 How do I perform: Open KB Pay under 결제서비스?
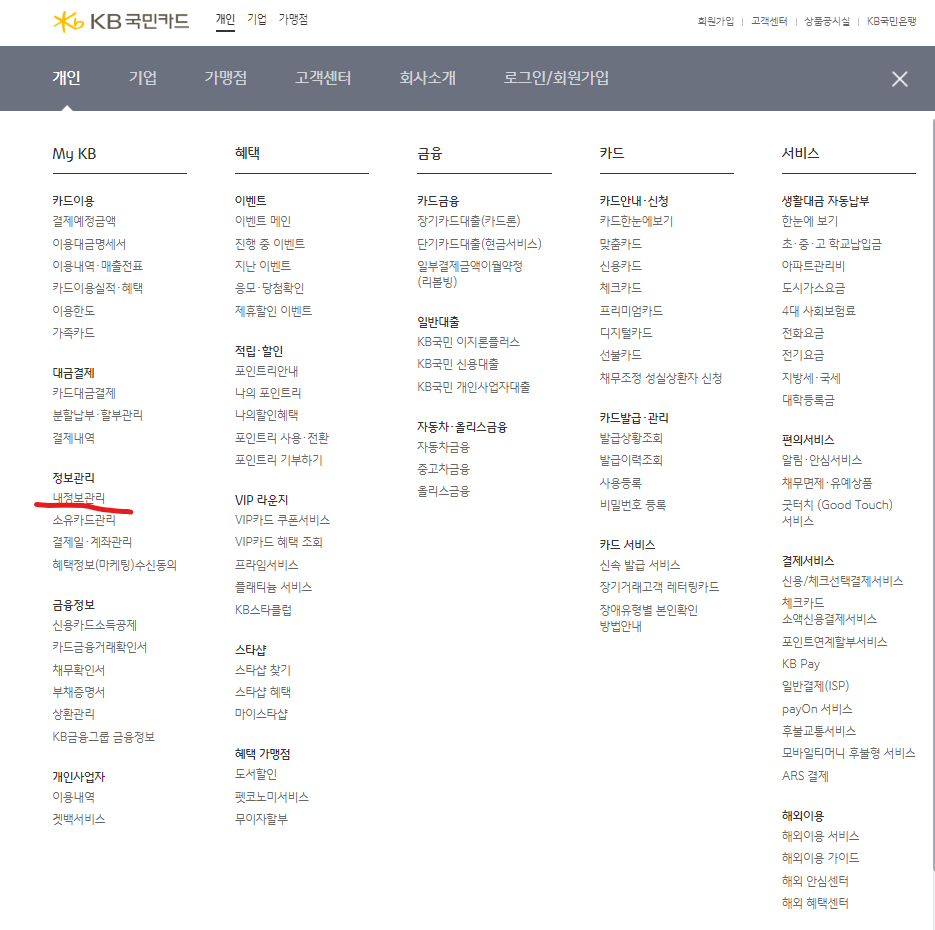pyautogui.click(x=800, y=664)
